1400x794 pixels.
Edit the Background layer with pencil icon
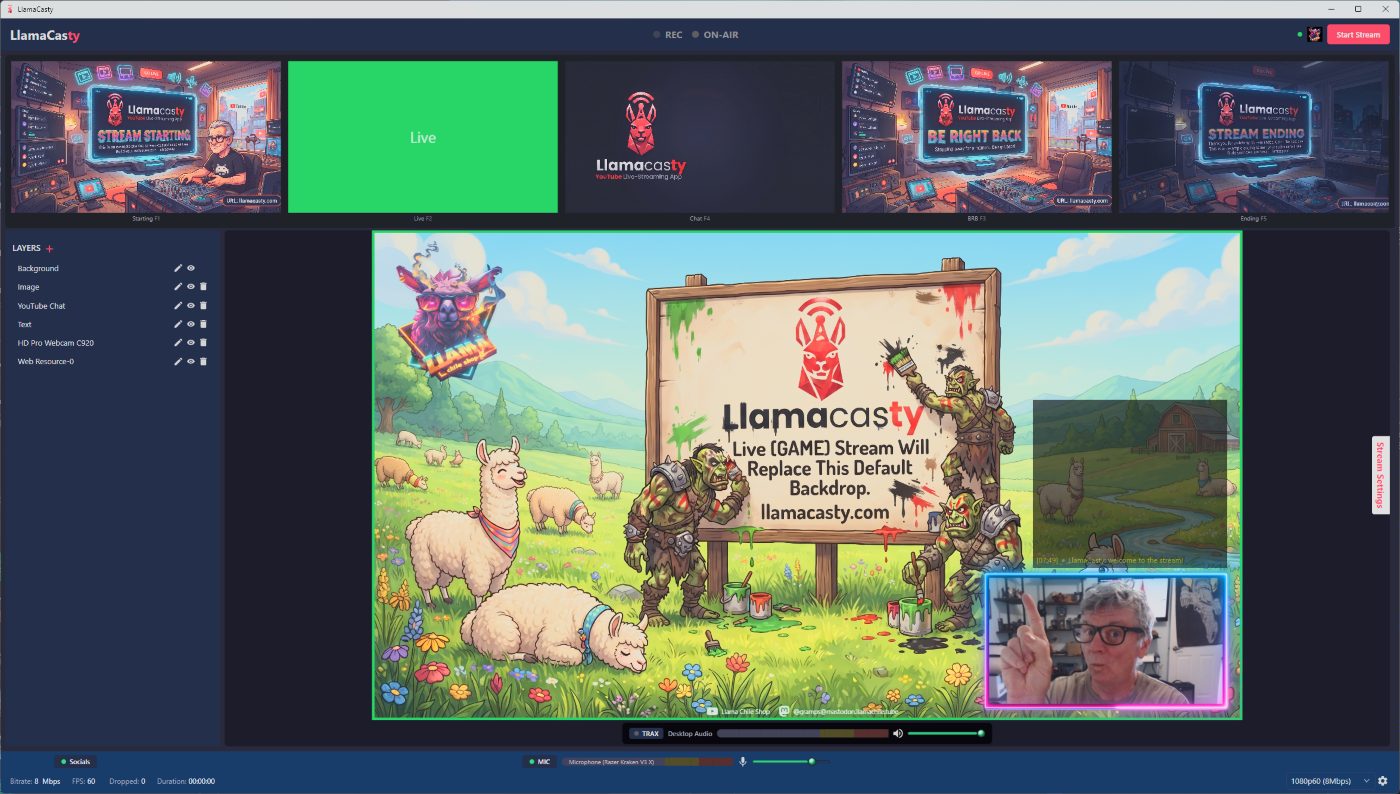pos(178,268)
